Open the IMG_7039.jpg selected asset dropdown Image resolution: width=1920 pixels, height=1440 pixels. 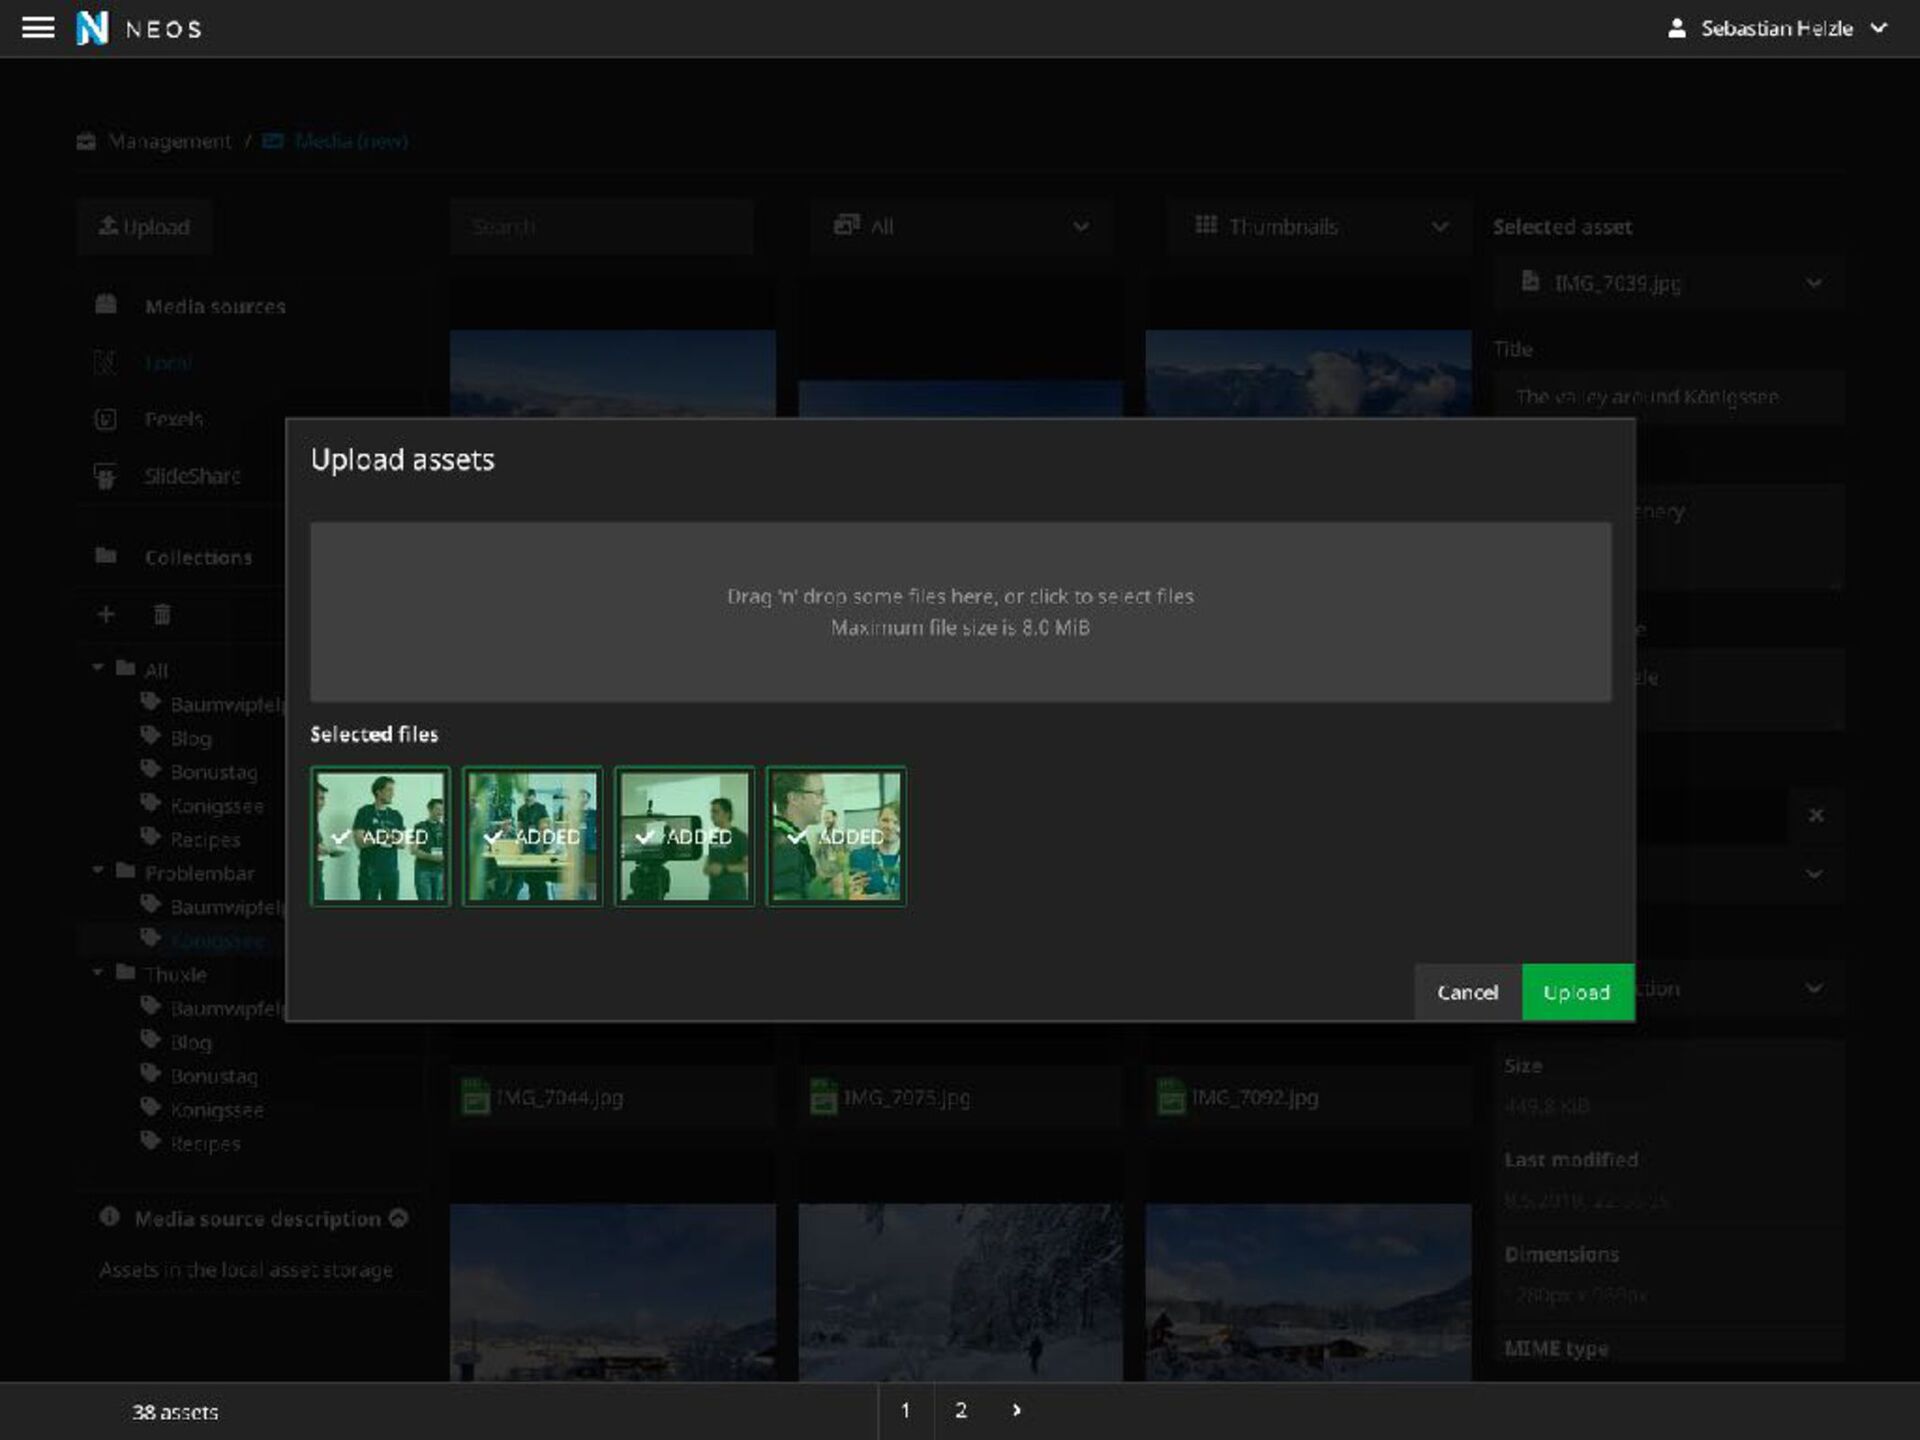pos(1670,283)
